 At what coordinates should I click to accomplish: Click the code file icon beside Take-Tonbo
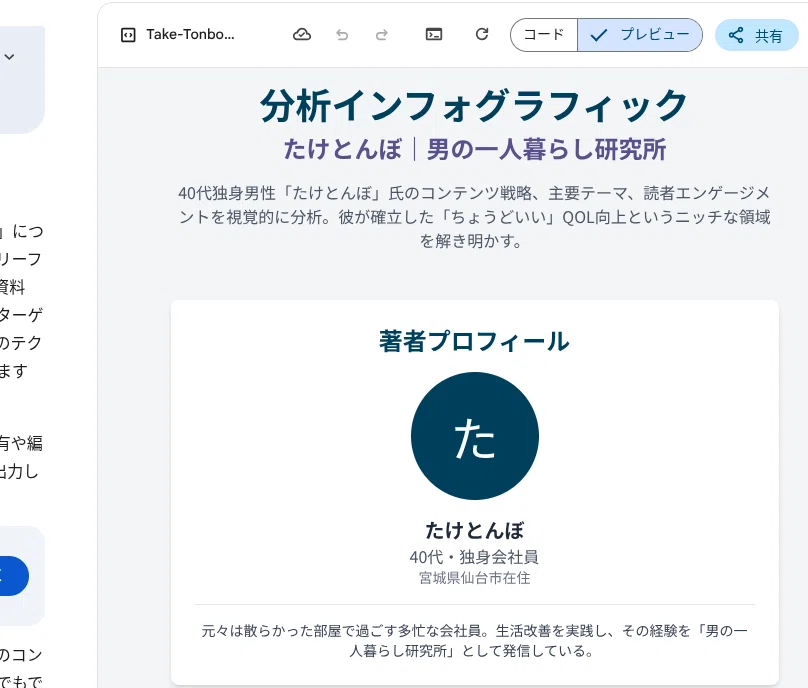click(x=128, y=35)
